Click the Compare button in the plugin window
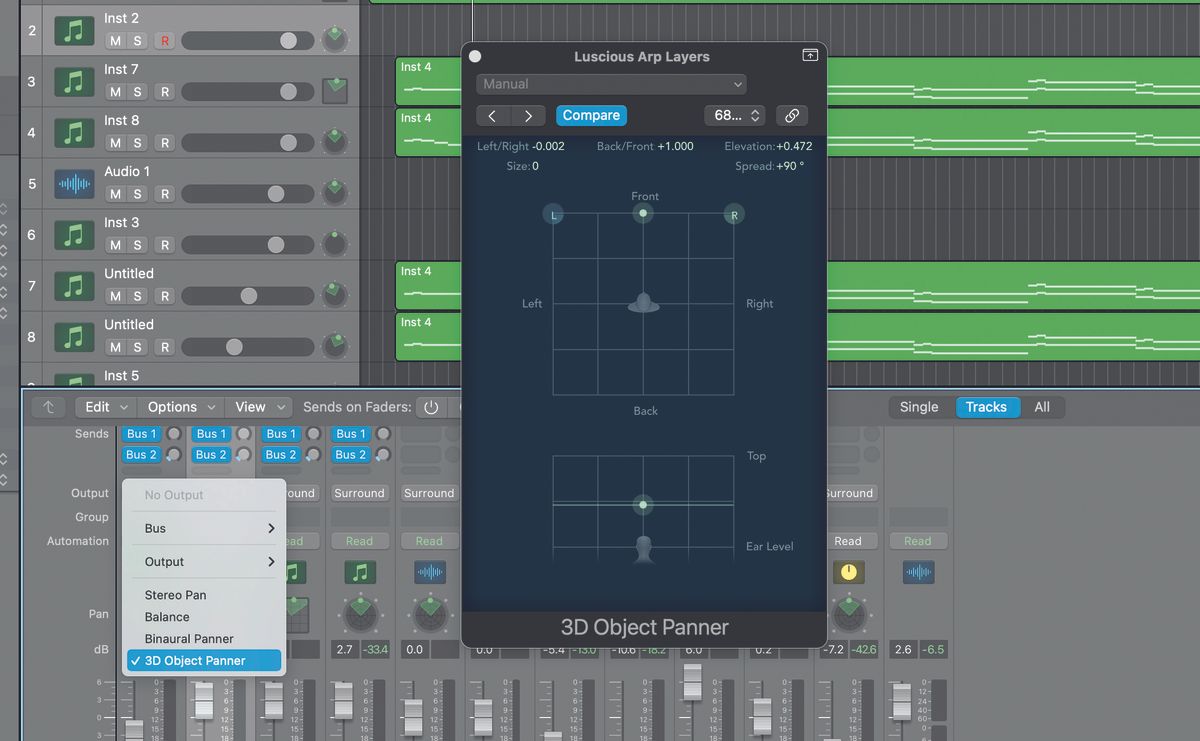 point(591,115)
